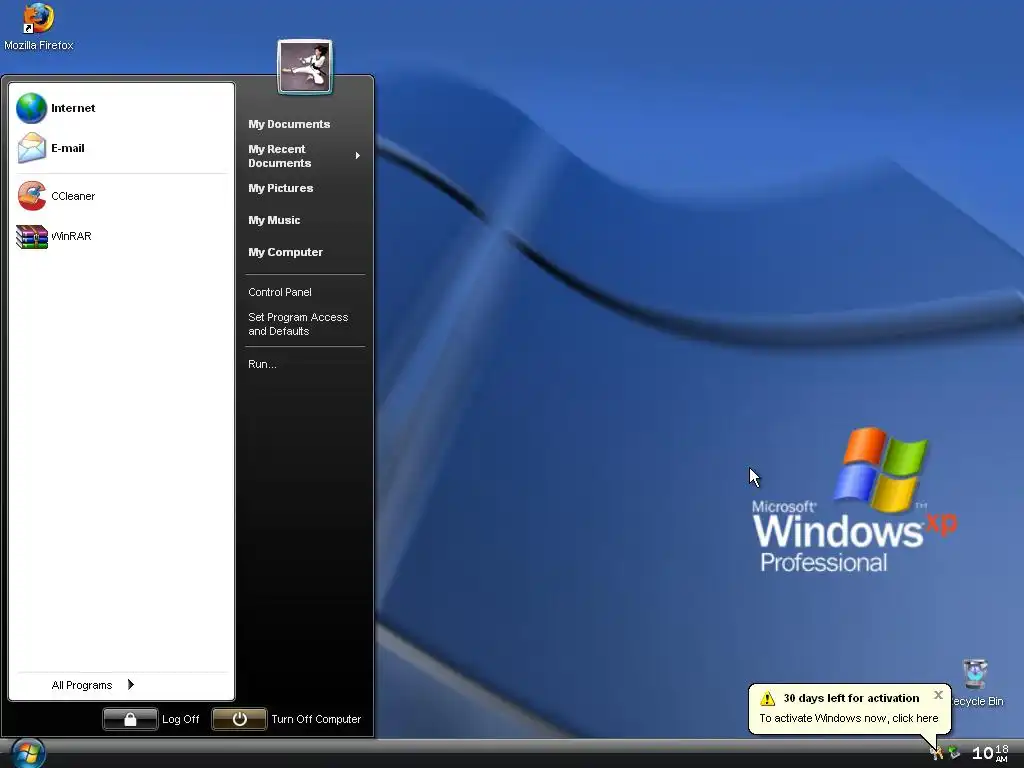Image resolution: width=1024 pixels, height=768 pixels.
Task: Open My Music
Action: coord(274,220)
